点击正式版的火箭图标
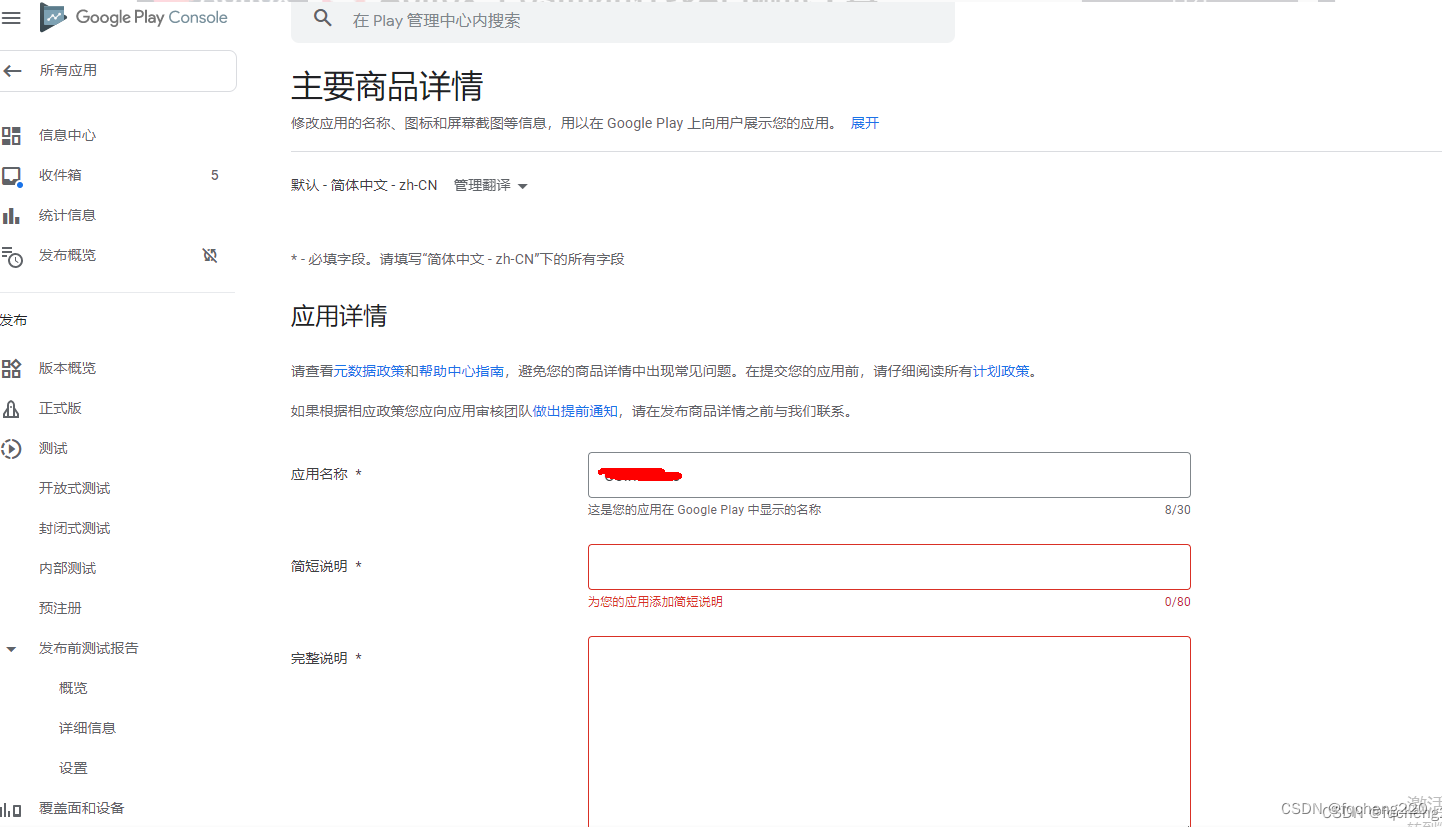Screen dimensions: 1442x827 (x=13, y=407)
